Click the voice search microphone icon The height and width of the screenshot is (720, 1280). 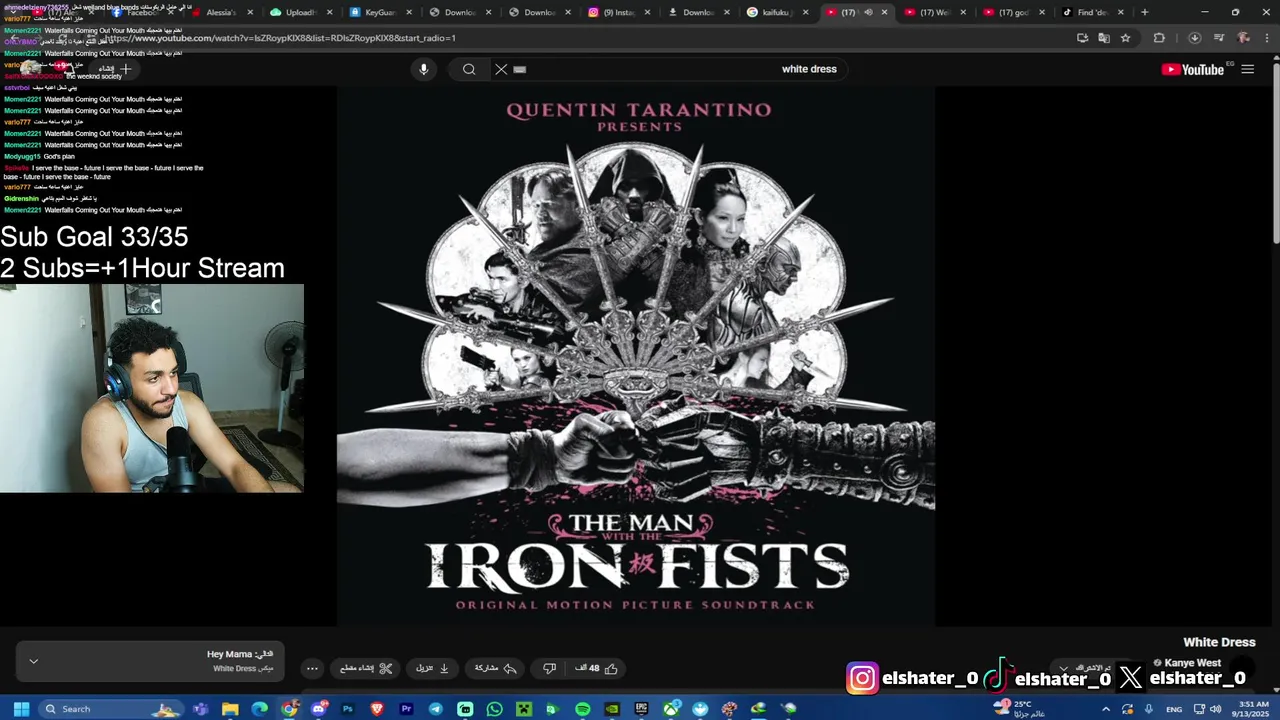pos(423,69)
